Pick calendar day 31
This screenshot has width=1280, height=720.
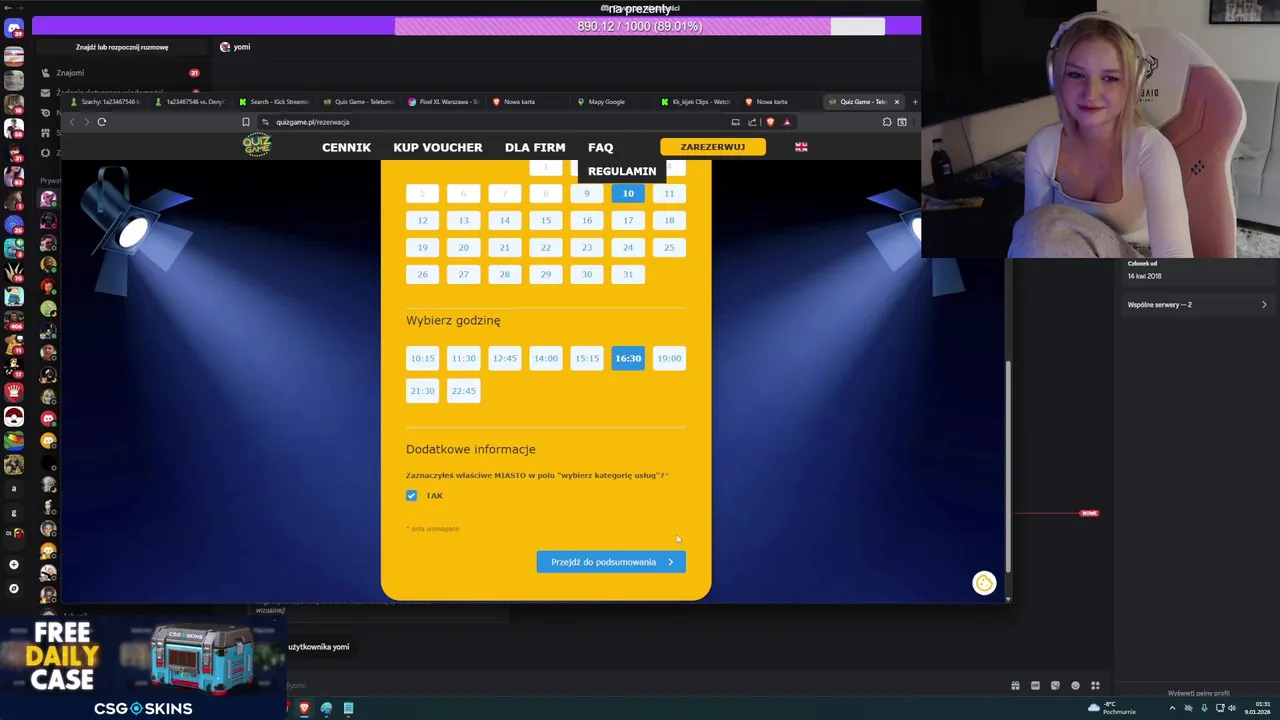628,275
